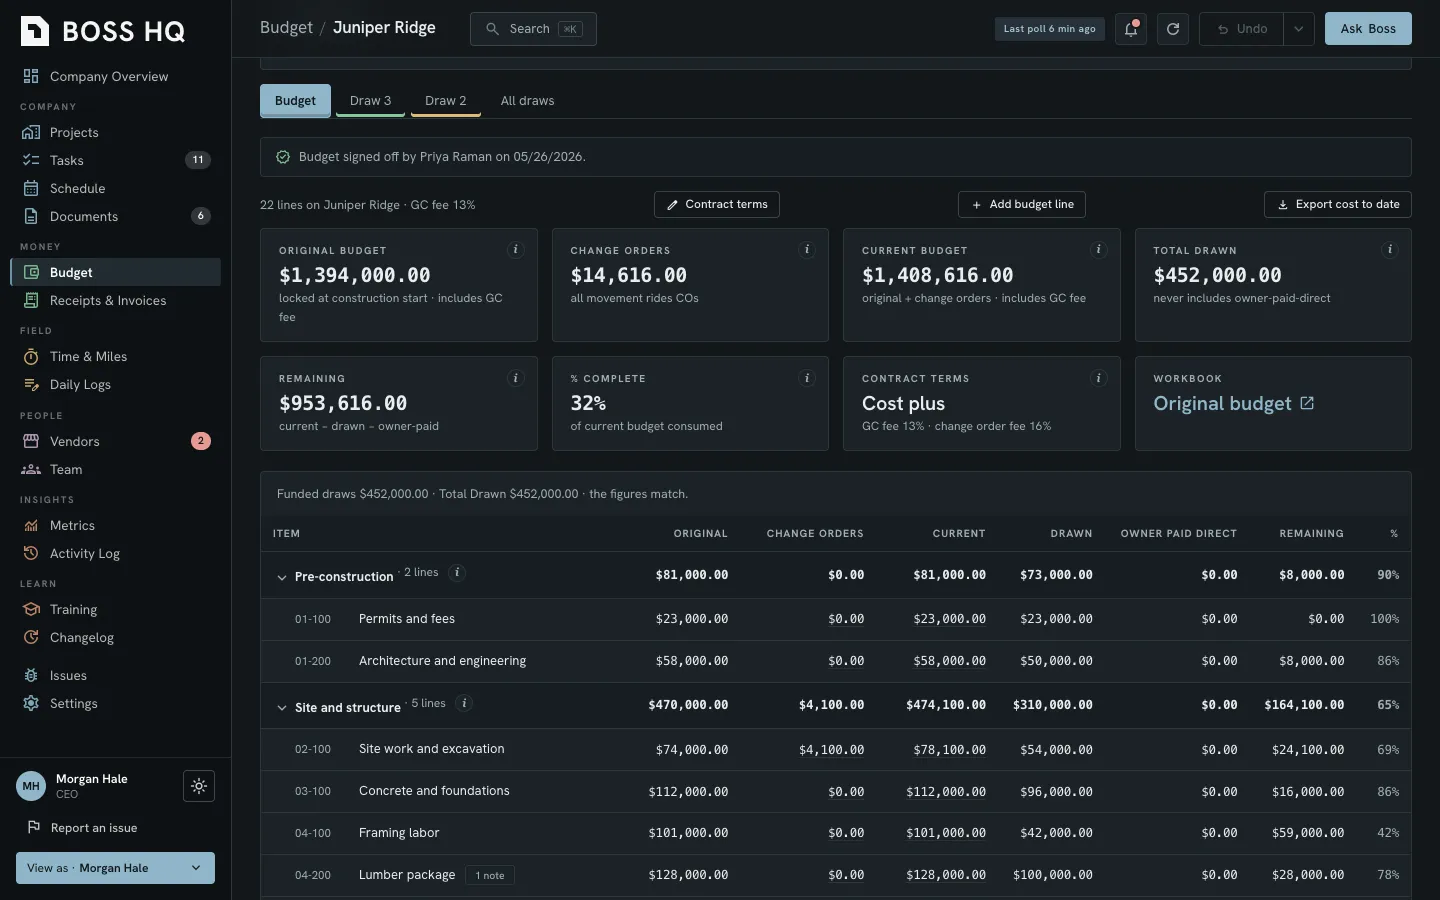The width and height of the screenshot is (1440, 900).
Task: Click Add budget line button
Action: (x=1022, y=205)
